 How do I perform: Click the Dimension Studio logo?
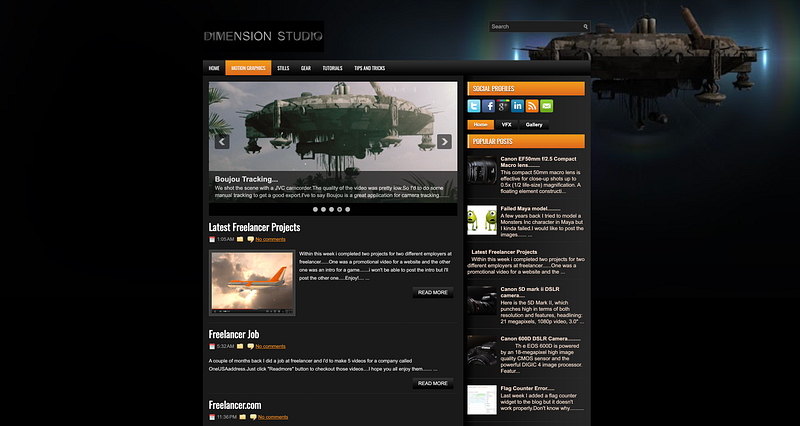(263, 36)
